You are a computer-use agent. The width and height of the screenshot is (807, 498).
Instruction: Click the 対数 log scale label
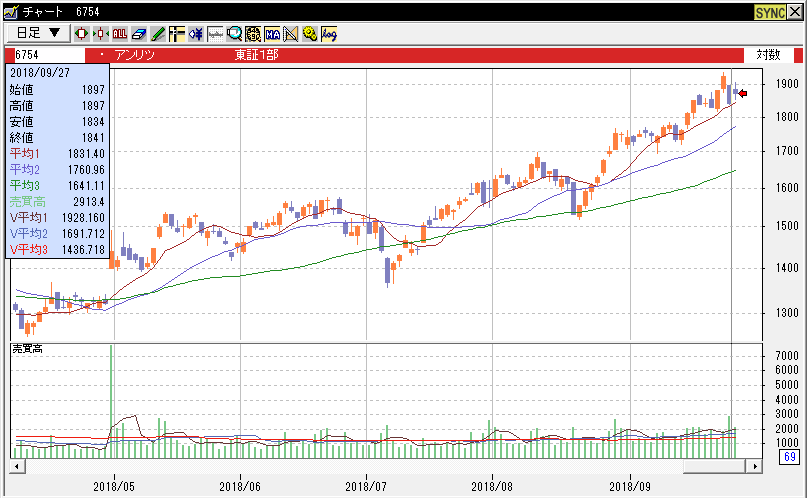point(768,54)
